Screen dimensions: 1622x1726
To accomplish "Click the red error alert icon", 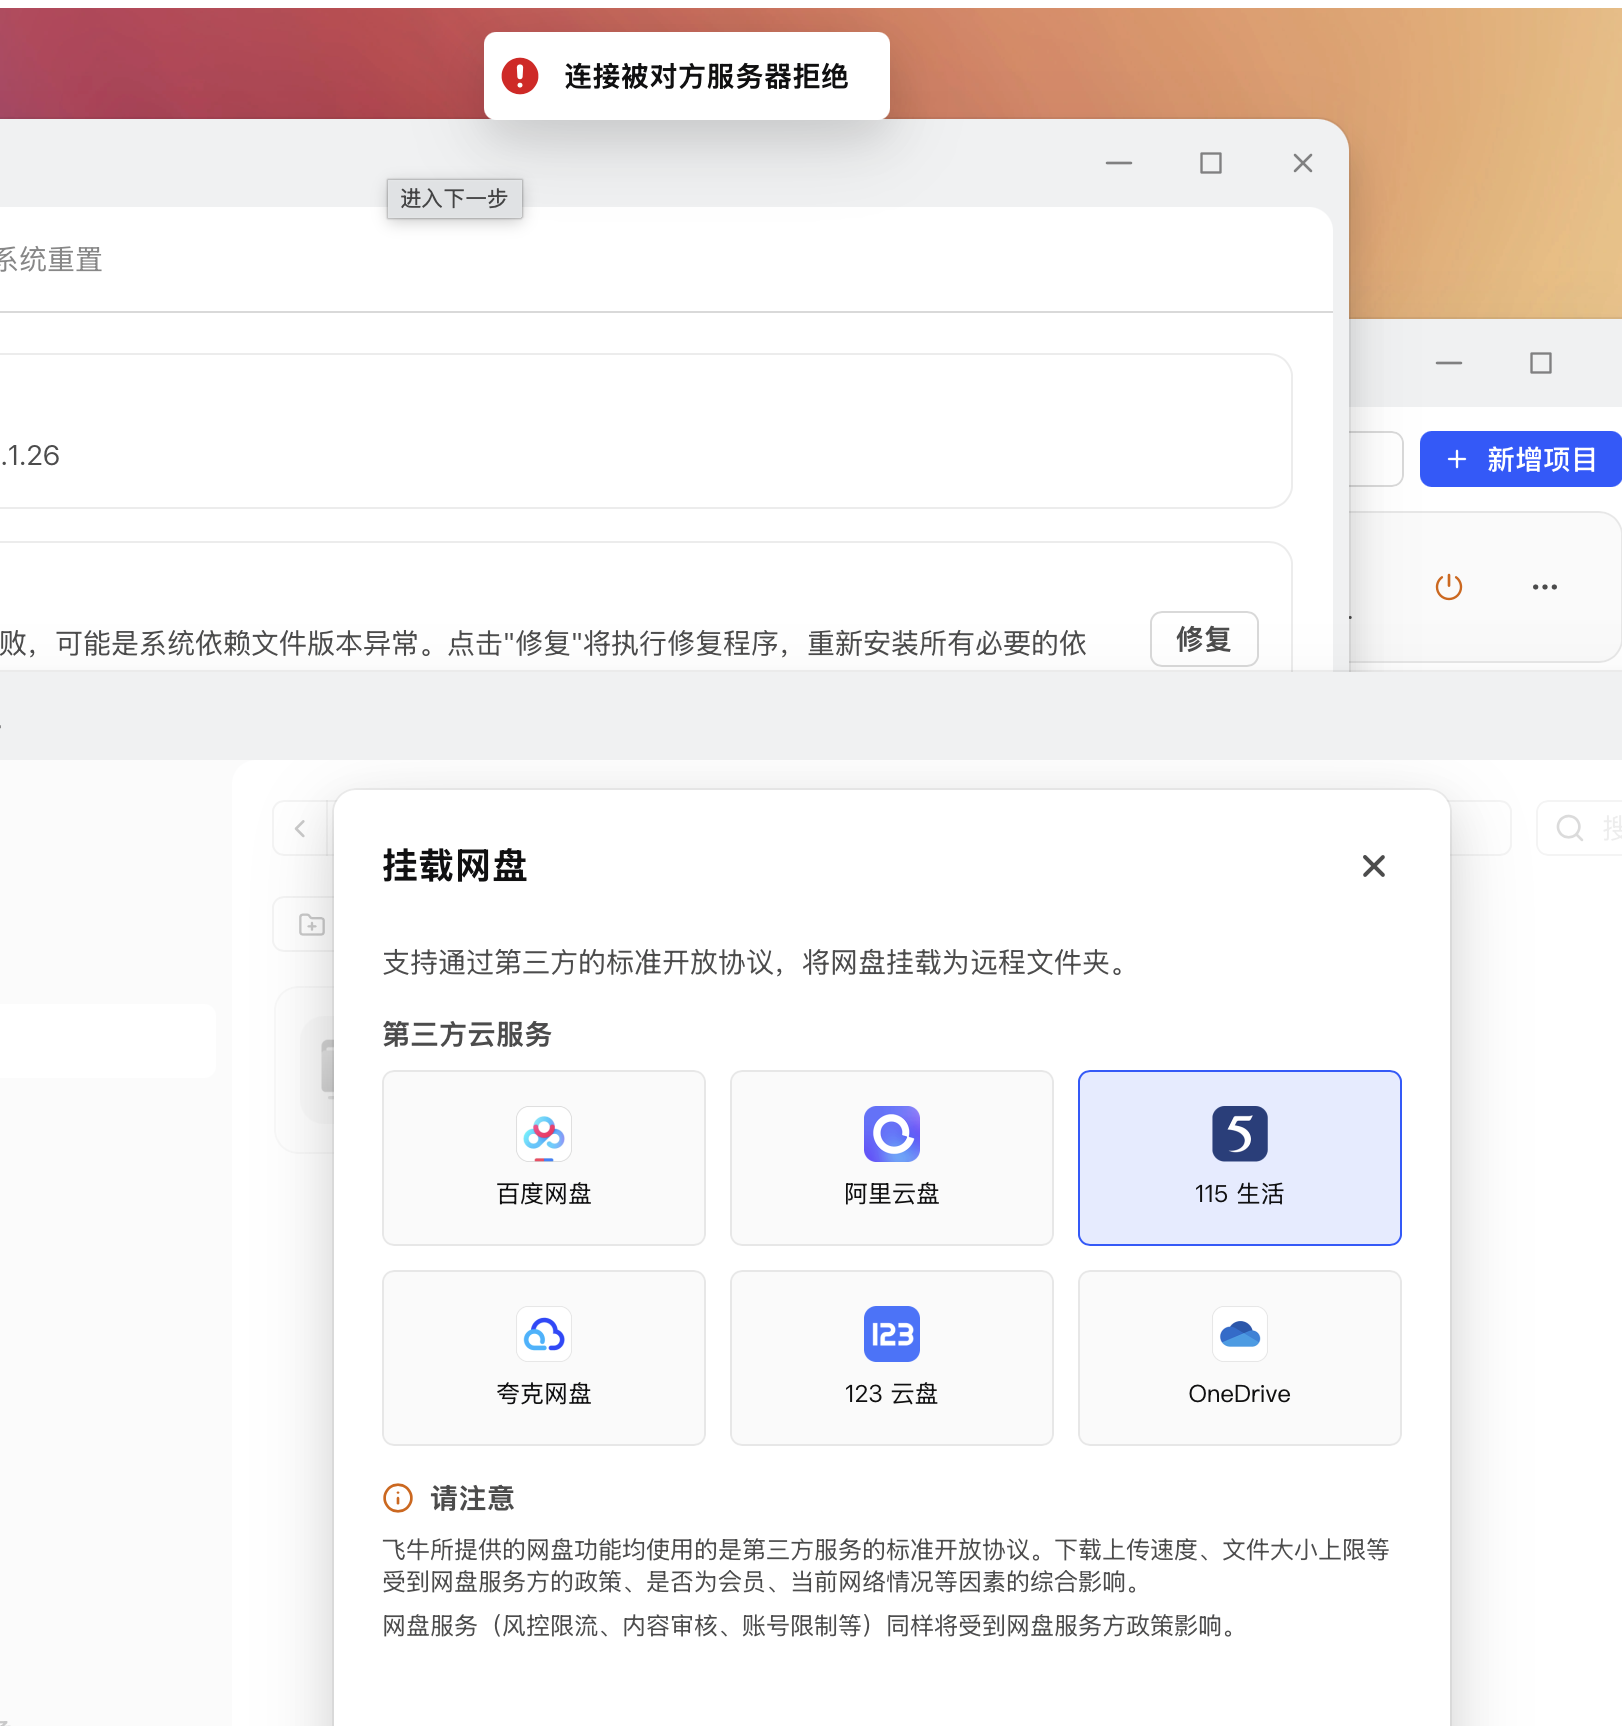I will 520,76.
